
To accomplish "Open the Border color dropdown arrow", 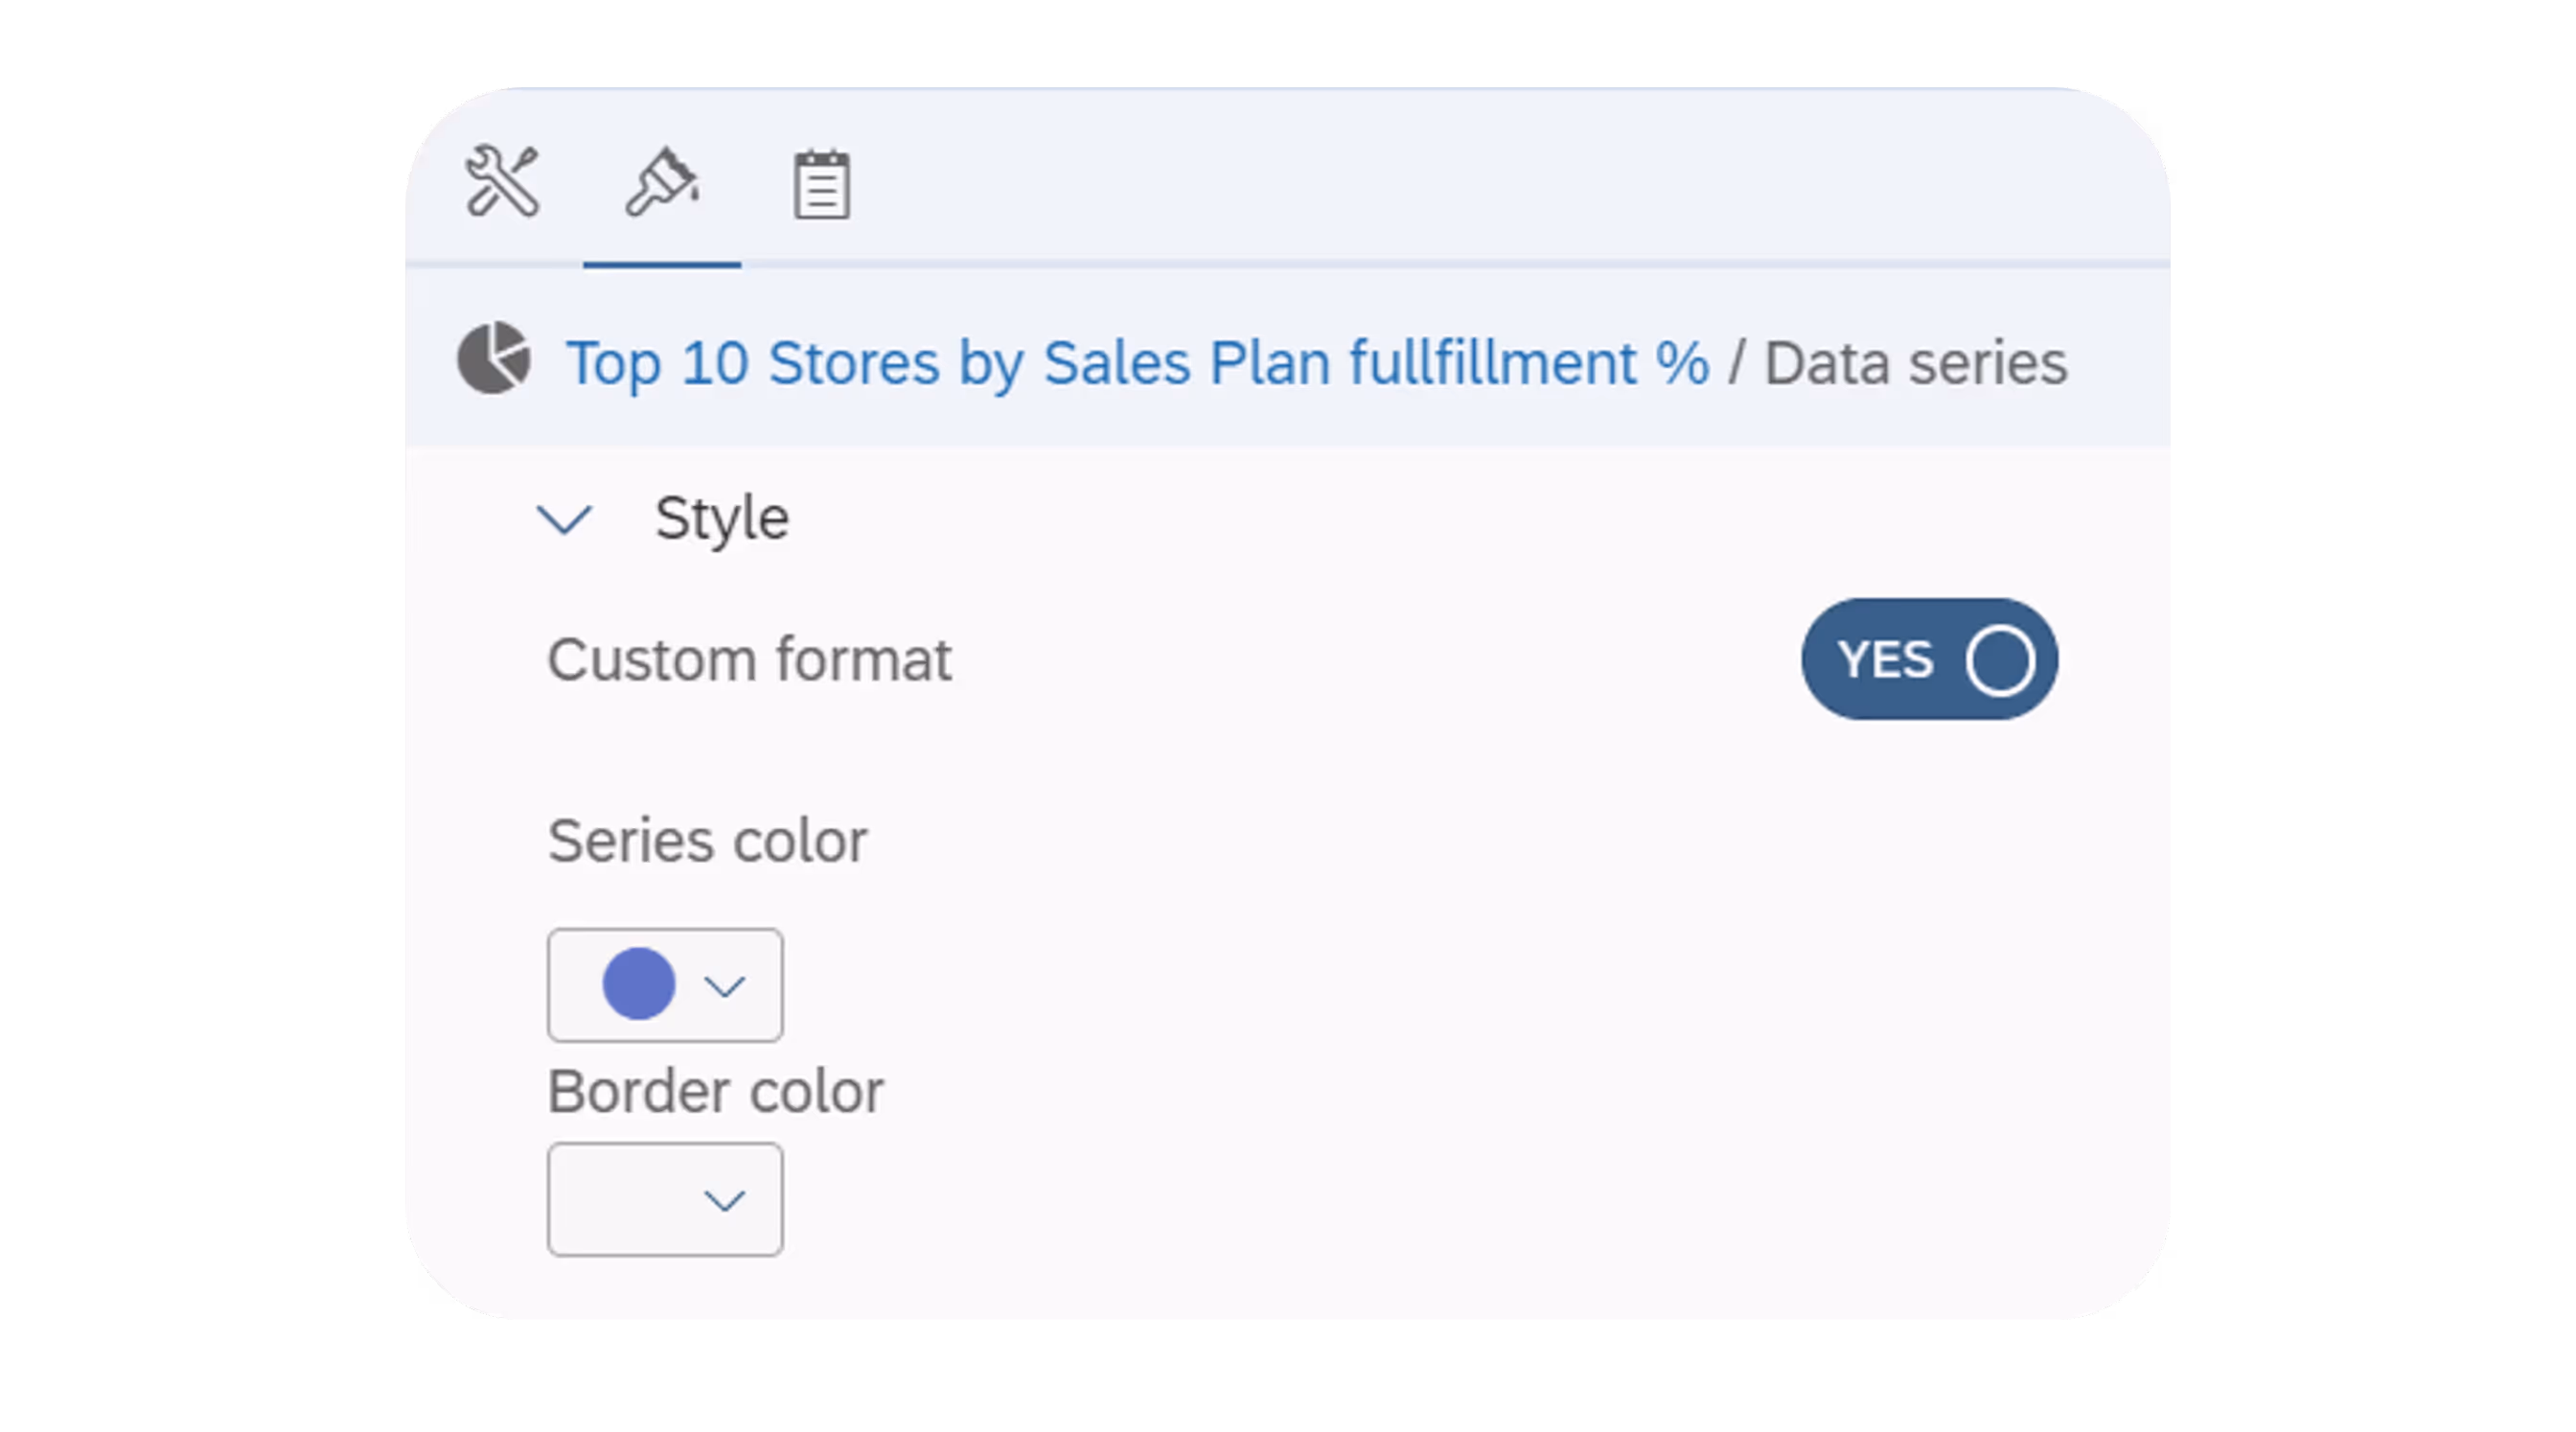I will pyautogui.click(x=724, y=1200).
